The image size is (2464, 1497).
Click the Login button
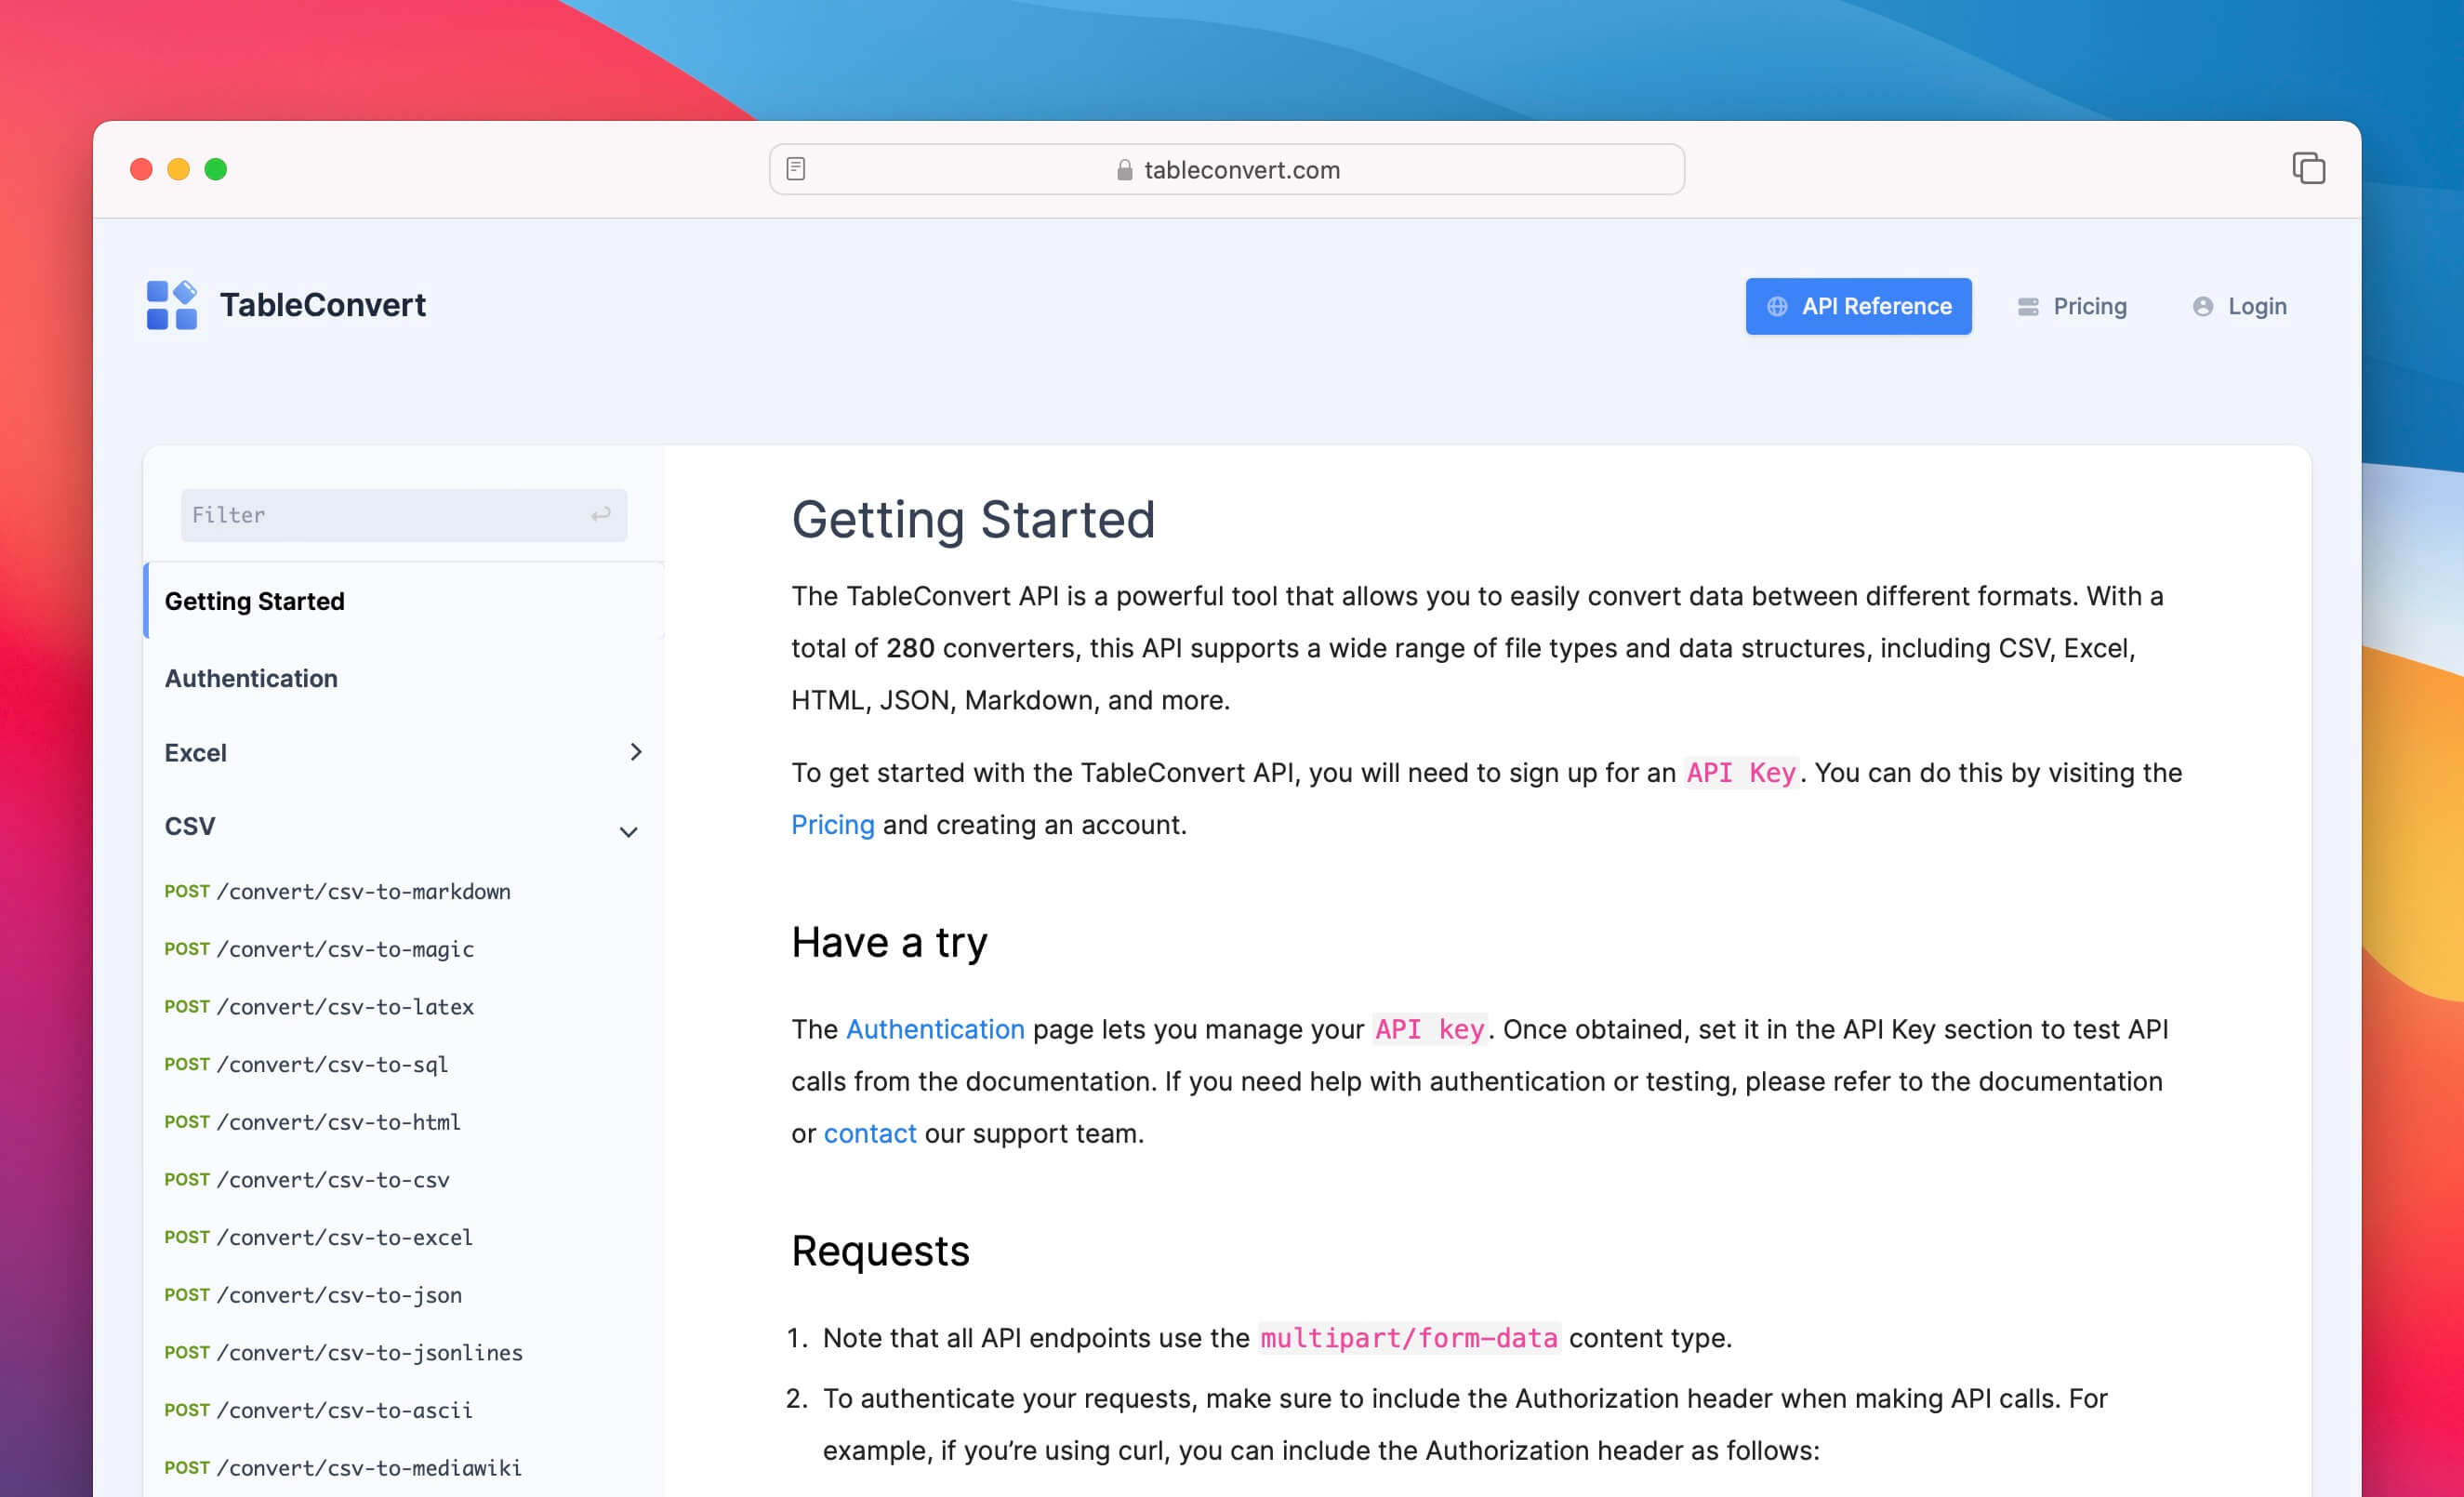pos(2256,306)
